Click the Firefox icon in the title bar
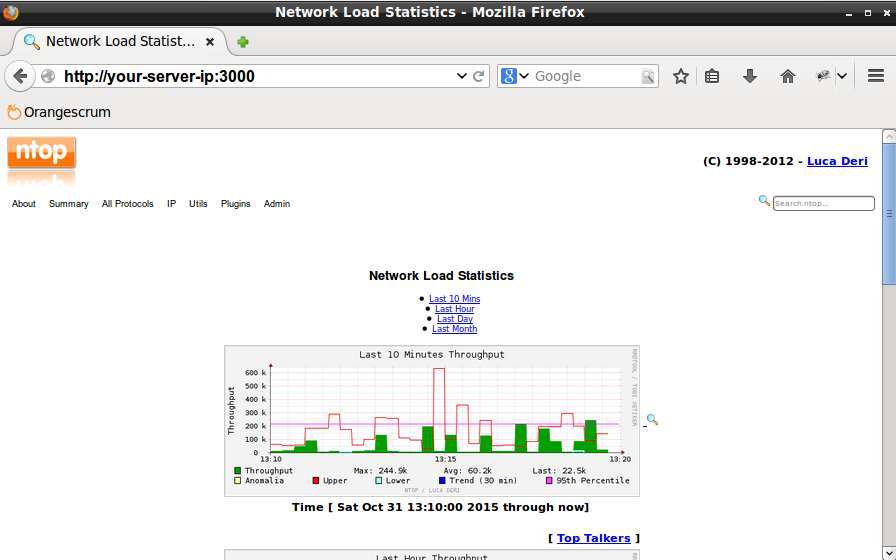The height and width of the screenshot is (560, 896). [x=10, y=12]
